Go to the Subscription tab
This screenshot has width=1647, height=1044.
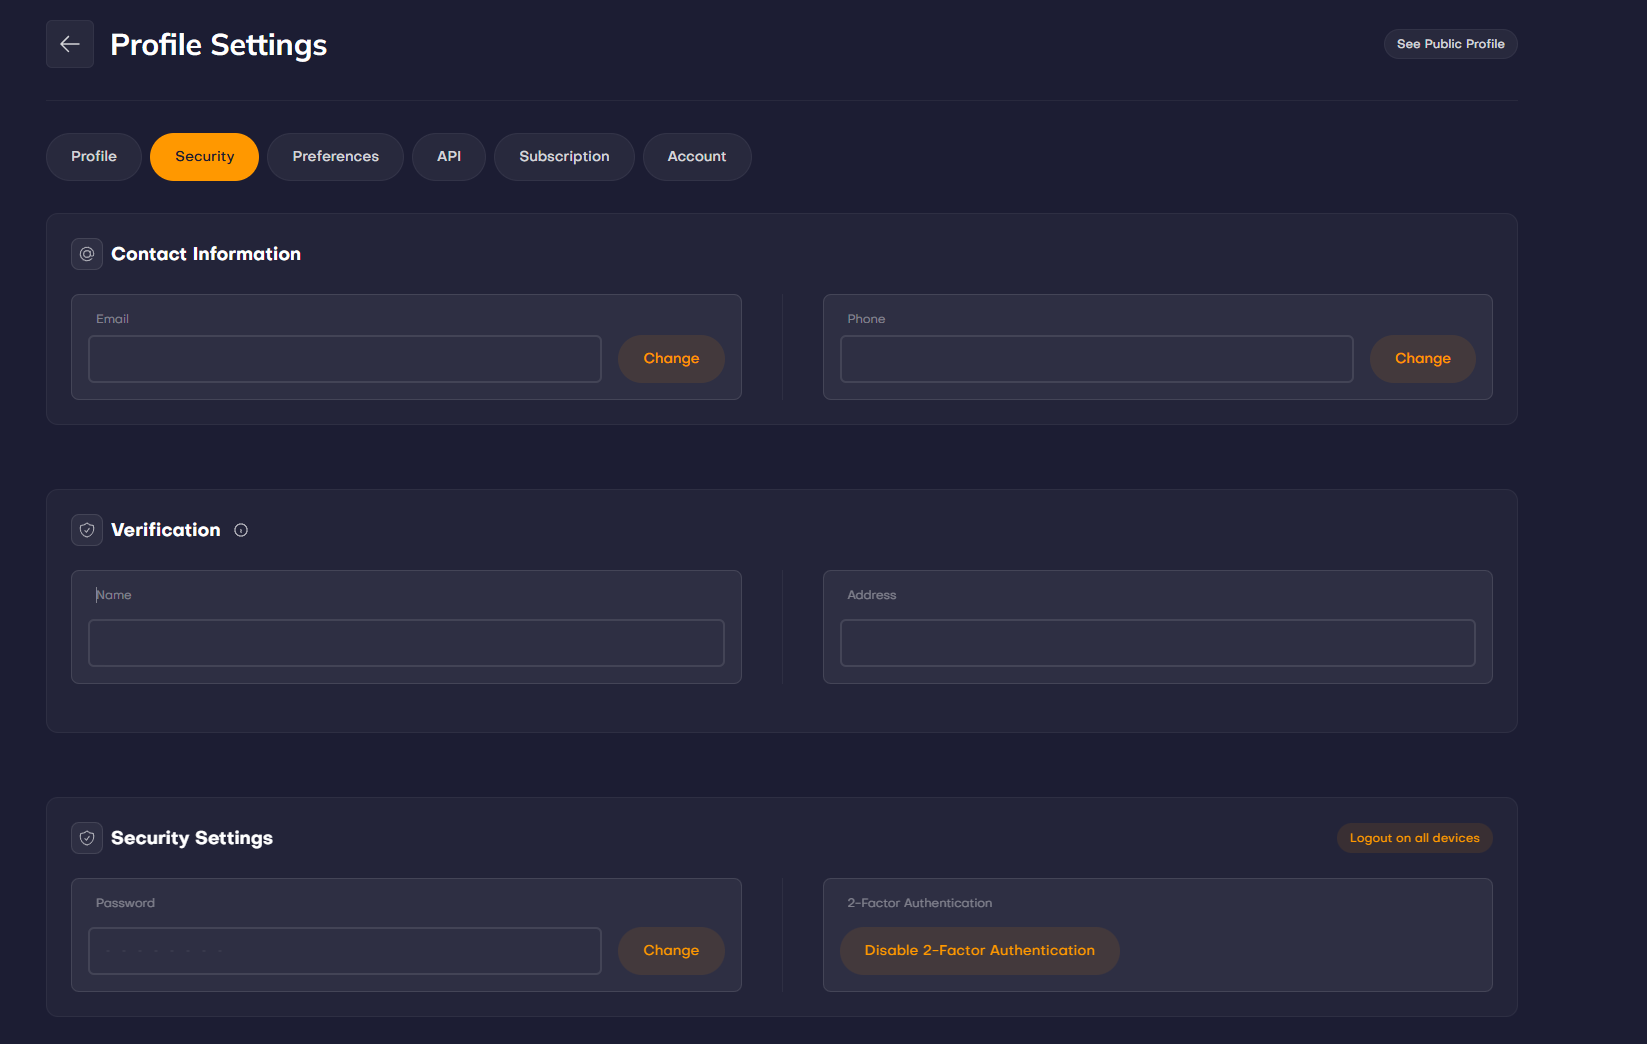564,157
